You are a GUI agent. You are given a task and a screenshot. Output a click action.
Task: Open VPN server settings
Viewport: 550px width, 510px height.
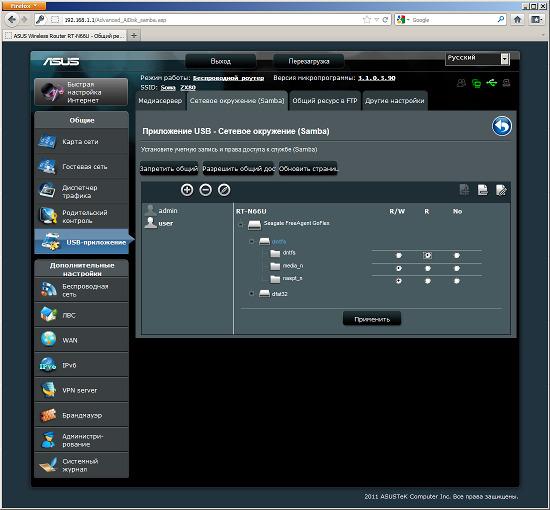pos(81,390)
